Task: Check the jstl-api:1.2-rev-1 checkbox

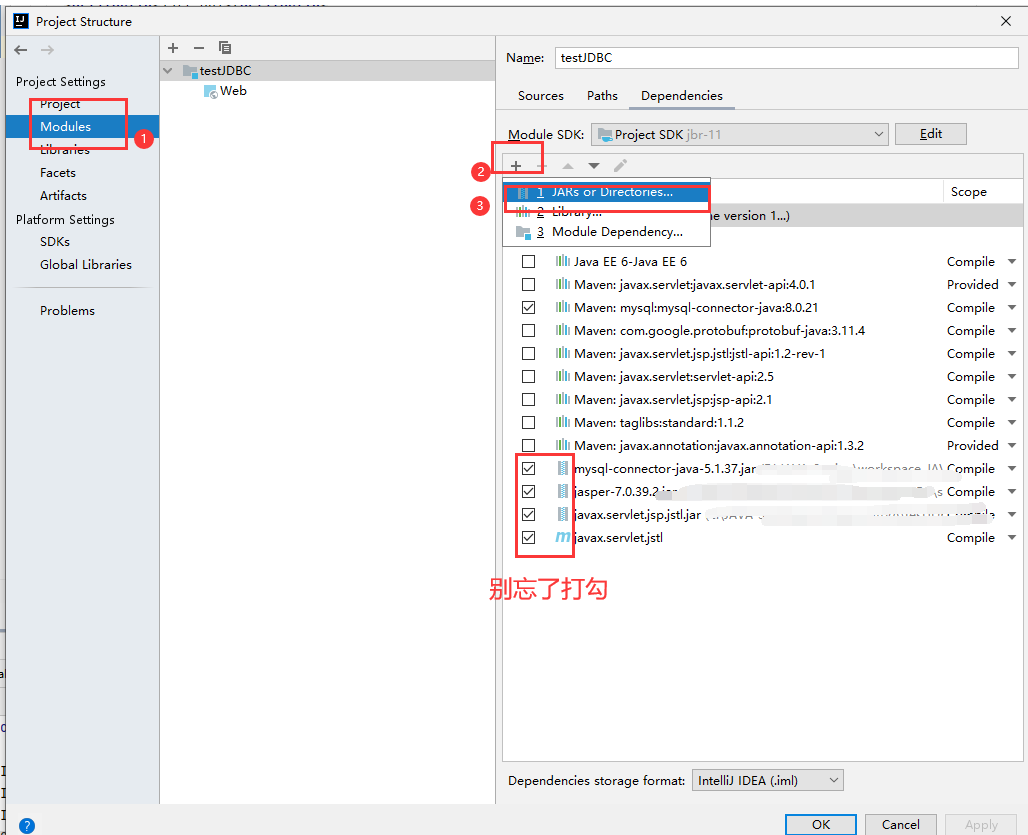Action: (528, 353)
